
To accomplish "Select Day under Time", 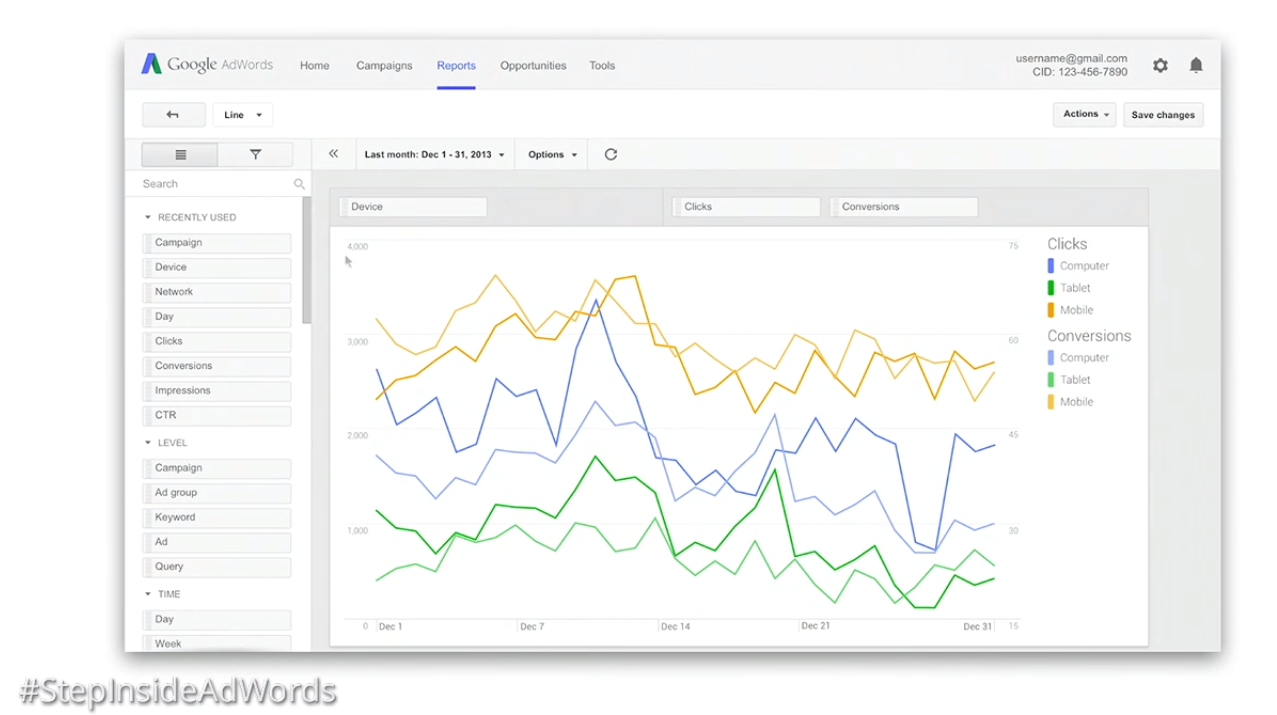I will 217,620.
